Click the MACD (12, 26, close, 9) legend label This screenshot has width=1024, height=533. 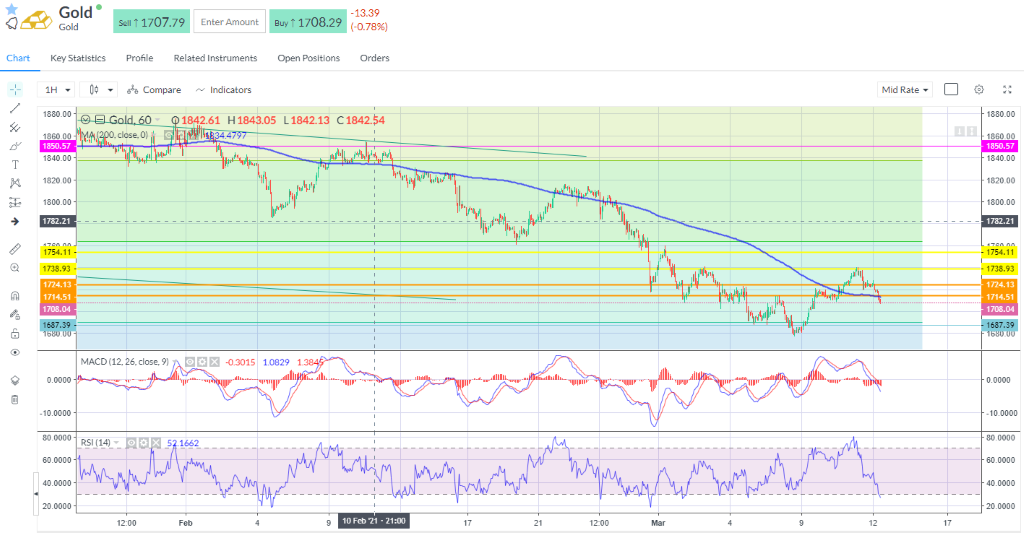coord(124,362)
